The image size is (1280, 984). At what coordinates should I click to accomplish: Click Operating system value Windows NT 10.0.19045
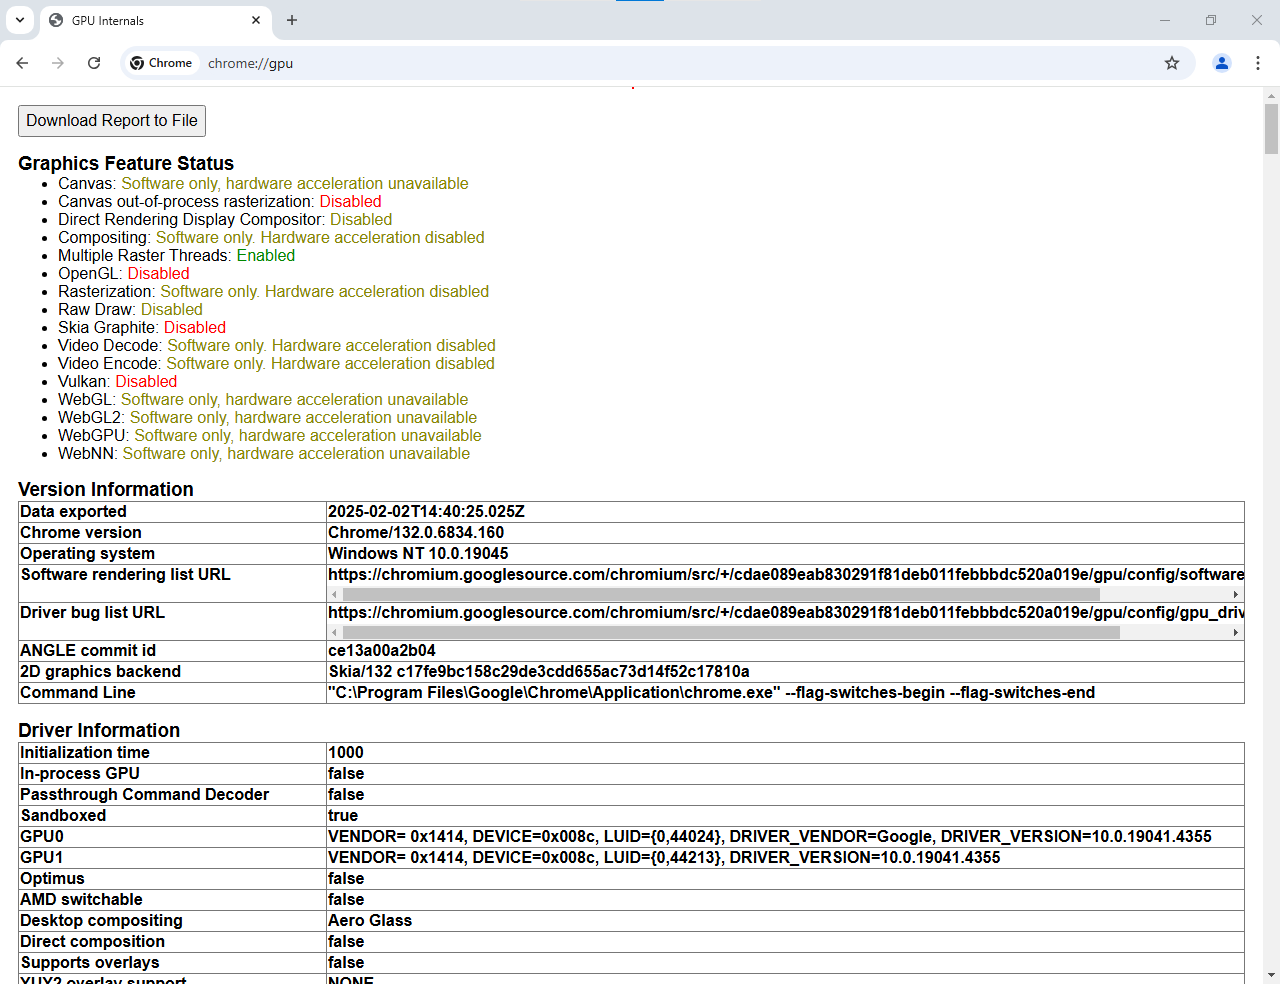(418, 554)
